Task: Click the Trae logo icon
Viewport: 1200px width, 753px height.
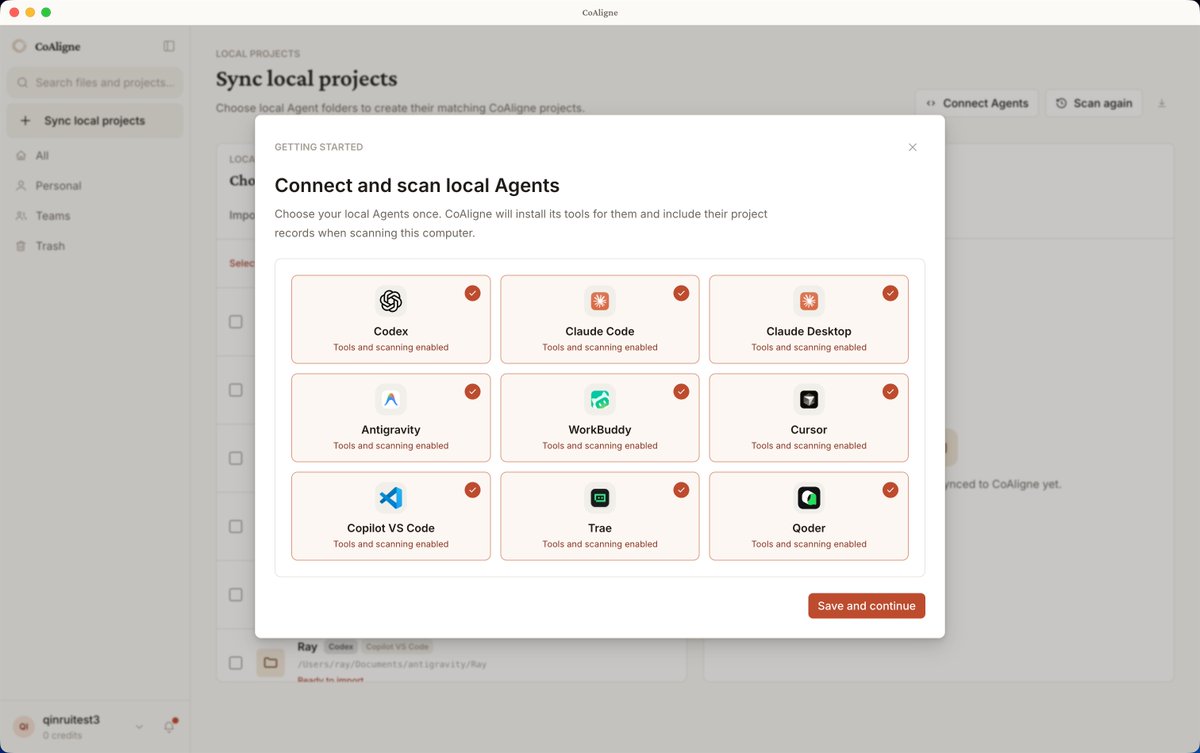Action: pos(600,498)
